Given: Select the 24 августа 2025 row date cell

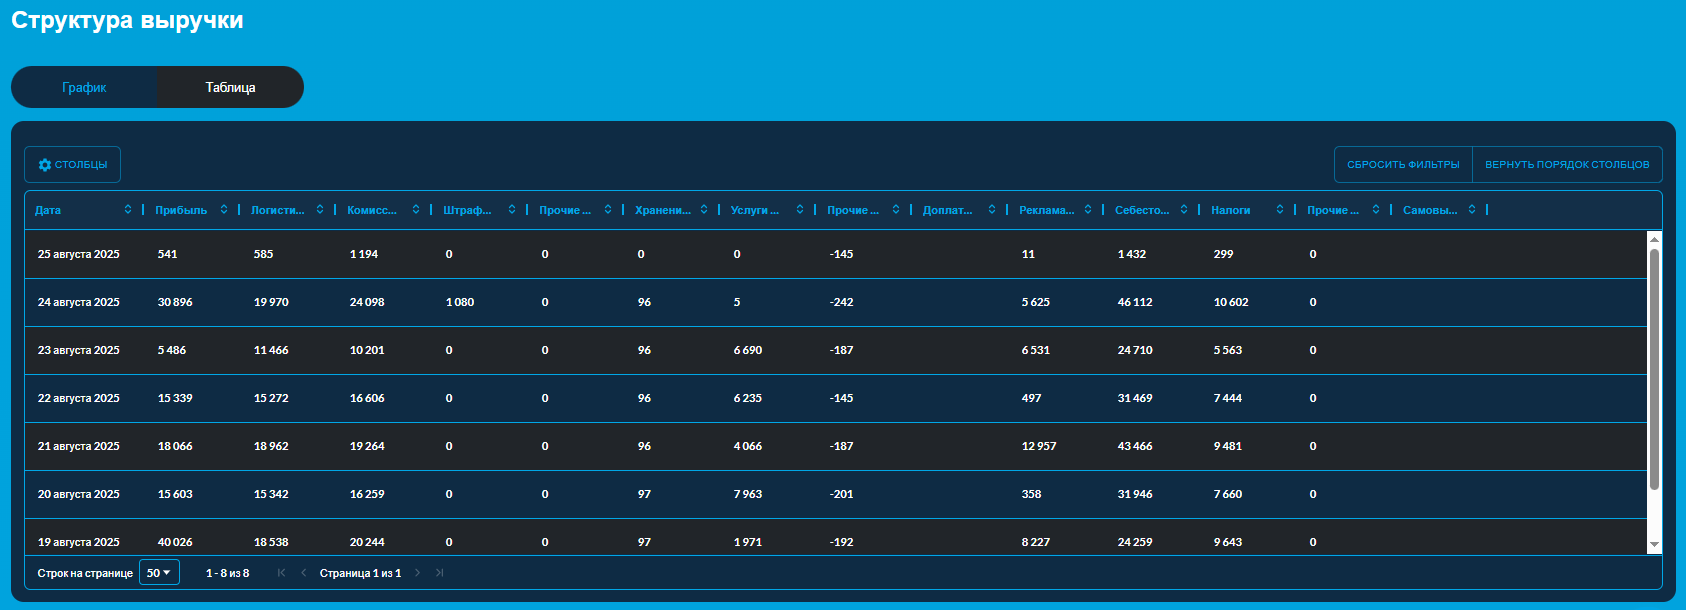Looking at the screenshot, I should [79, 302].
